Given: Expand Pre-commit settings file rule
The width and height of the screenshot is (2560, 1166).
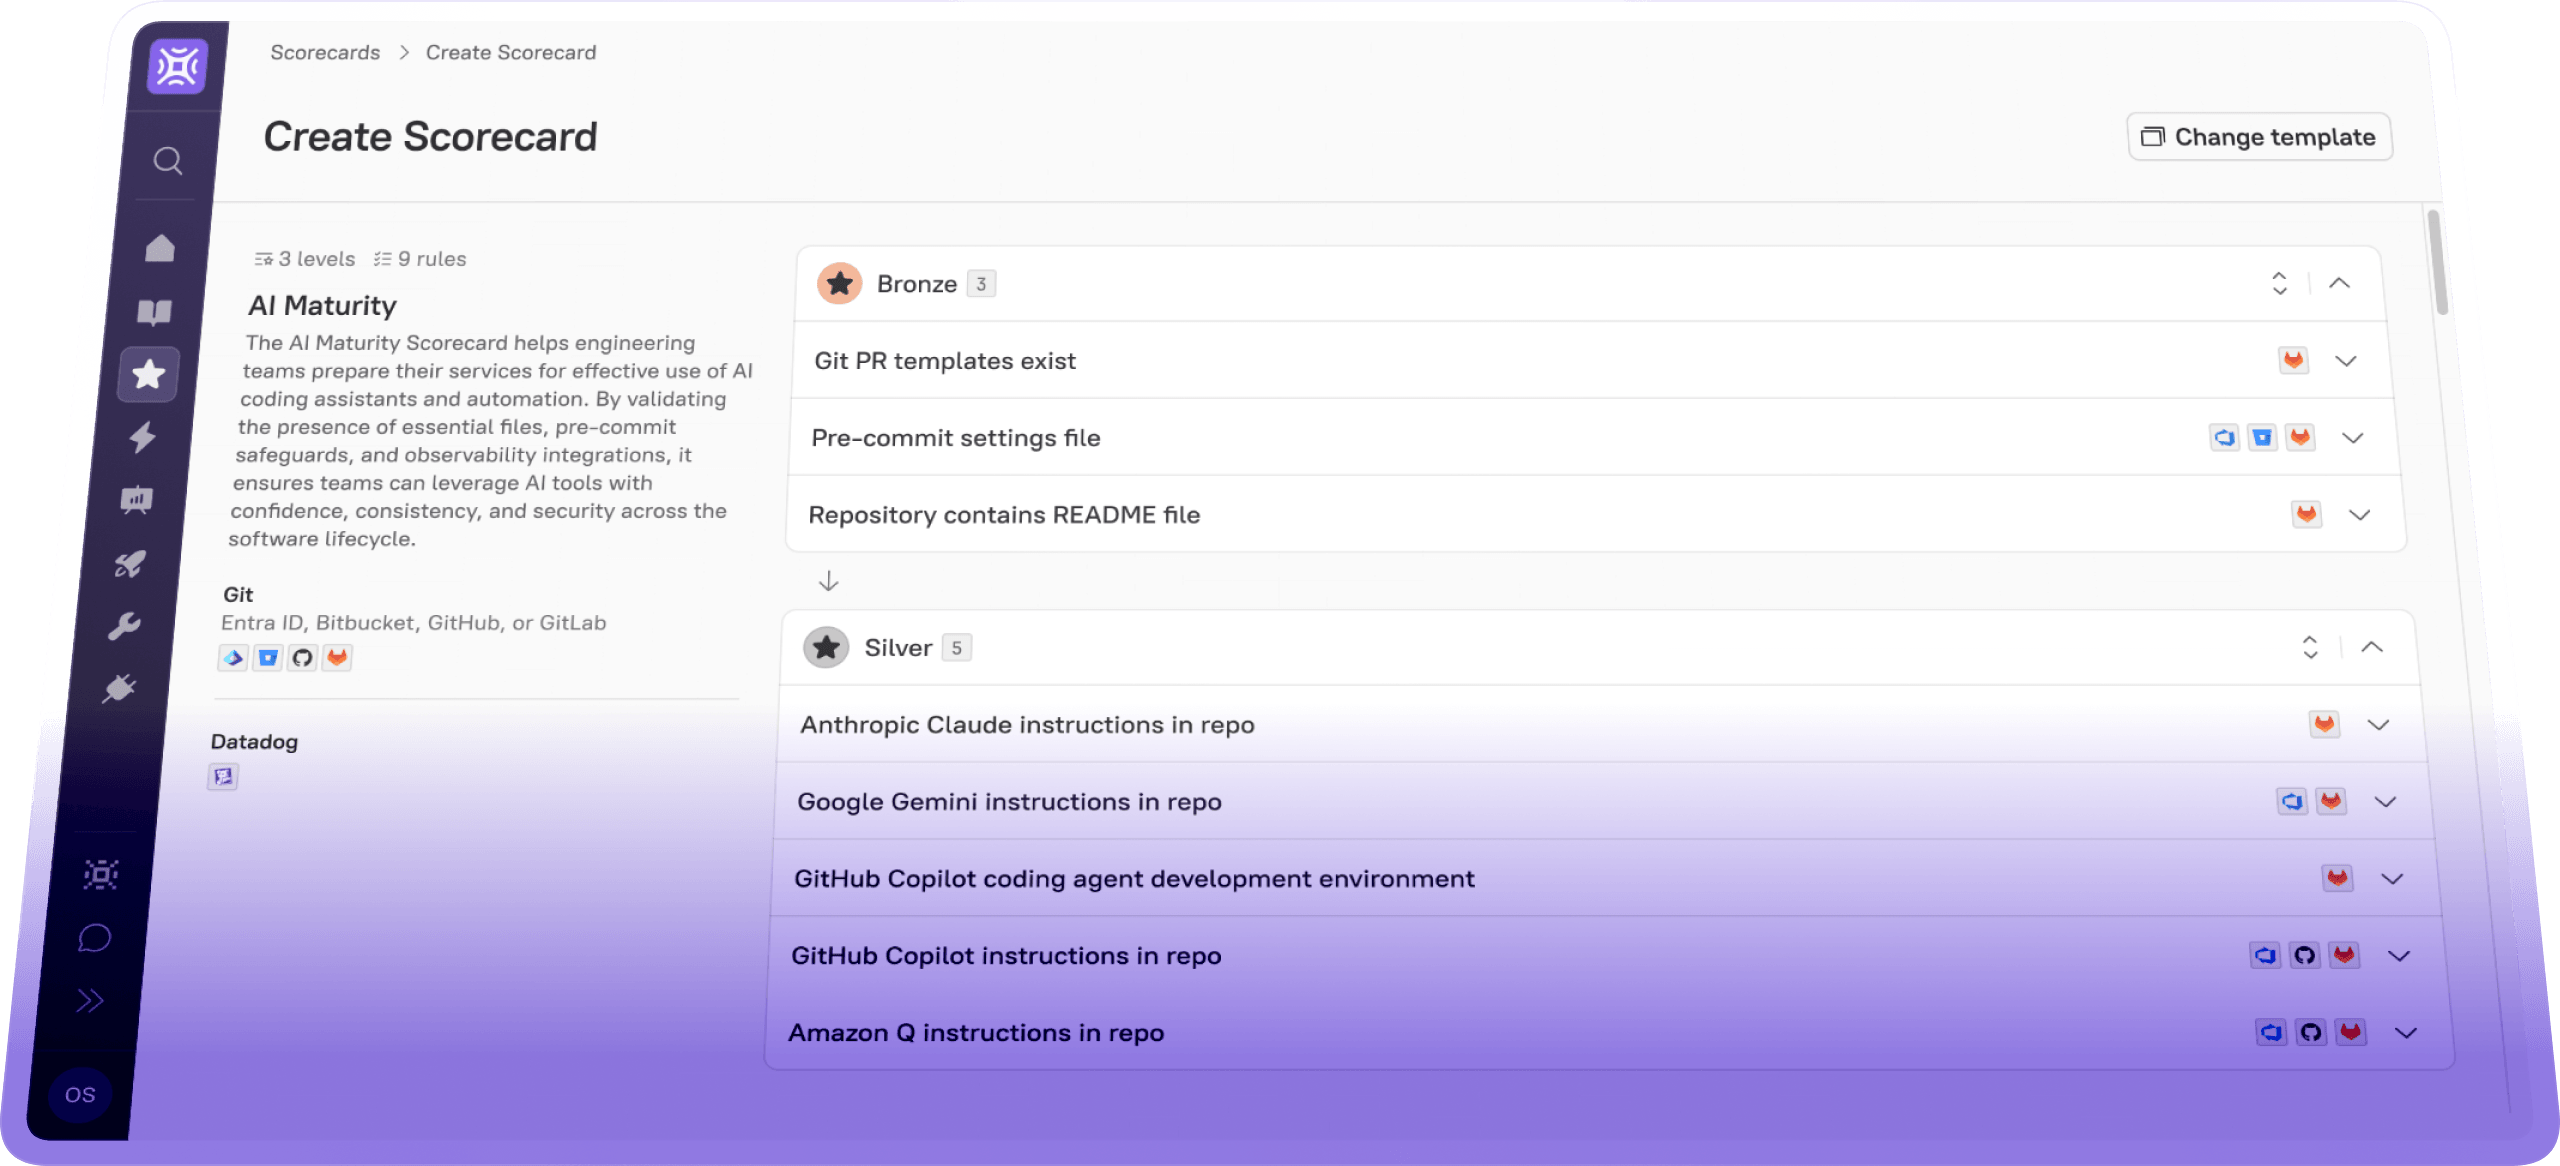Looking at the screenshot, I should (2353, 438).
